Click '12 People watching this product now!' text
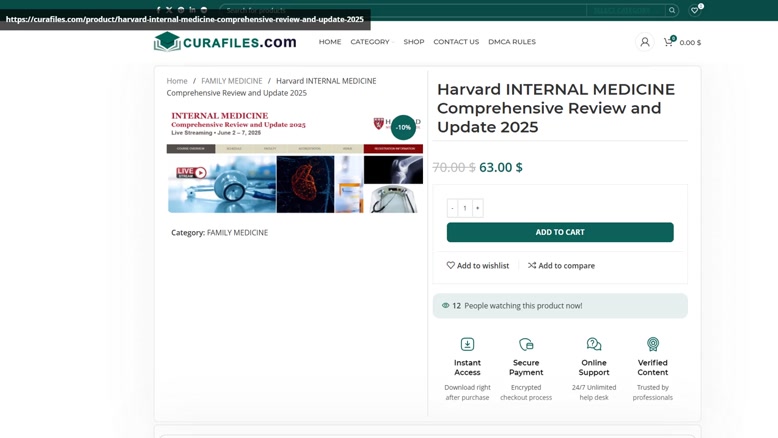The image size is (778, 438). [517, 306]
